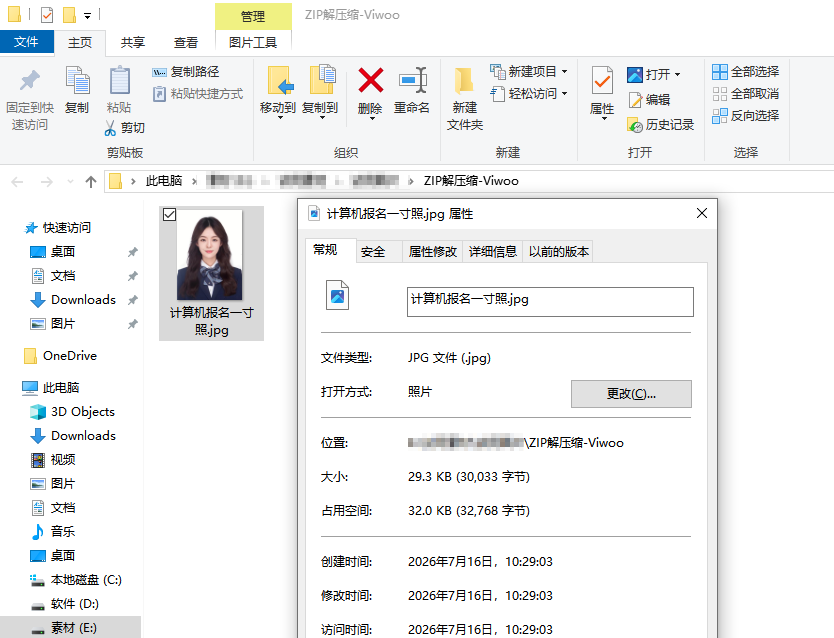The image size is (834, 638).
Task: Click ZIP解压缩-Viwoo in address bar
Action: 471,181
